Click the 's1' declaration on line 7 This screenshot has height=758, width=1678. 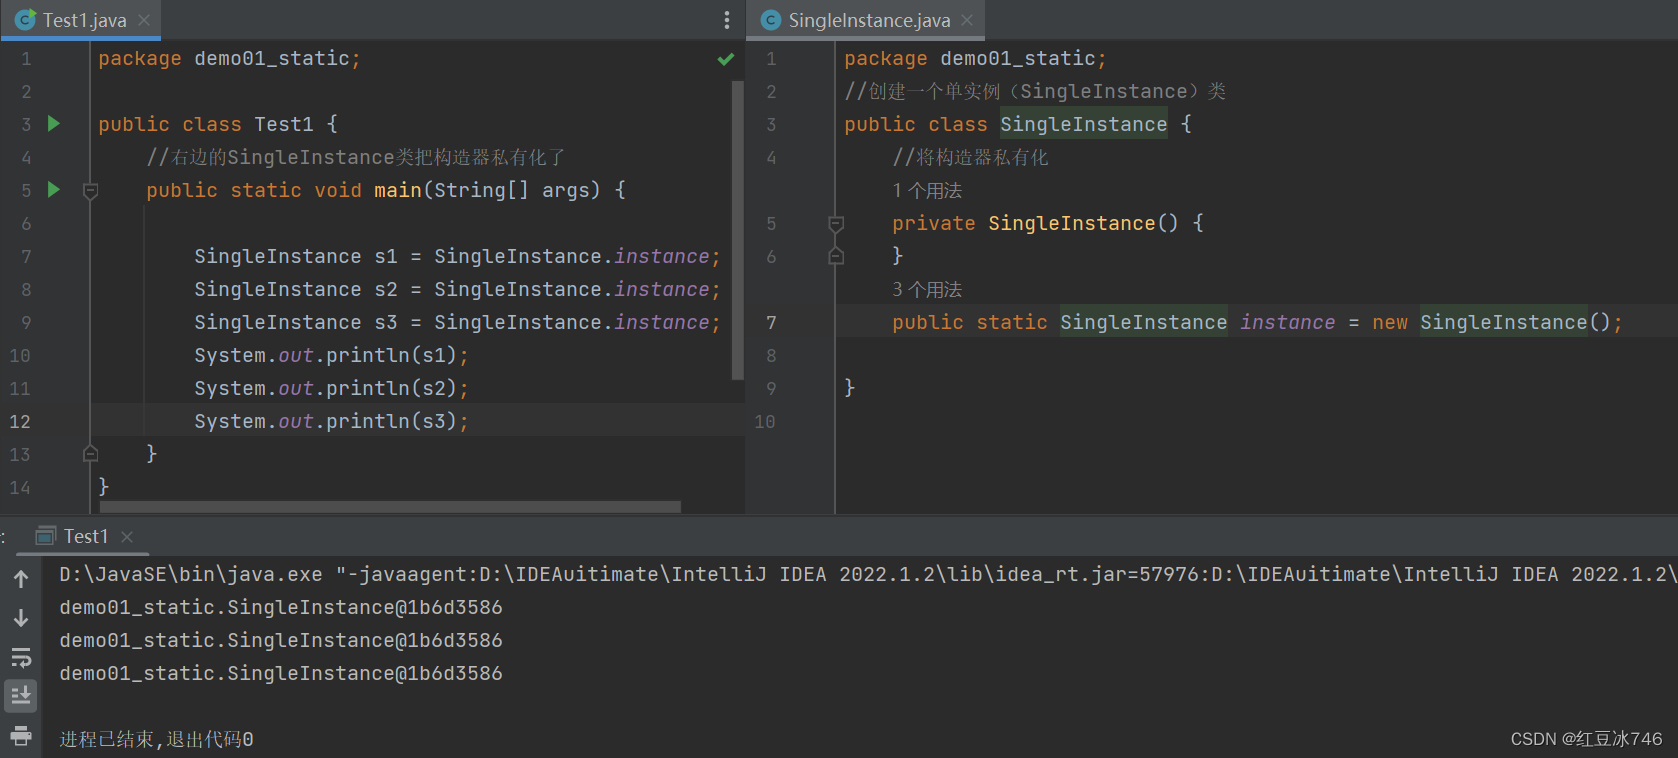click(386, 256)
